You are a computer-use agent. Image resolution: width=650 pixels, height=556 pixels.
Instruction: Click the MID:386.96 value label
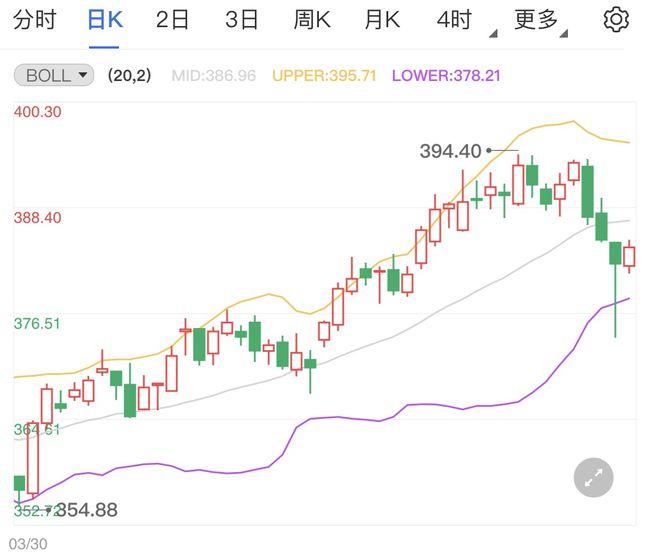point(213,75)
